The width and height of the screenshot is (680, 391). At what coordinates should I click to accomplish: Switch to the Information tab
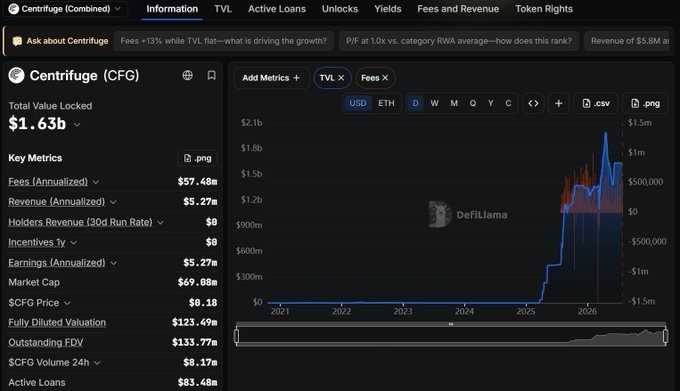click(172, 9)
